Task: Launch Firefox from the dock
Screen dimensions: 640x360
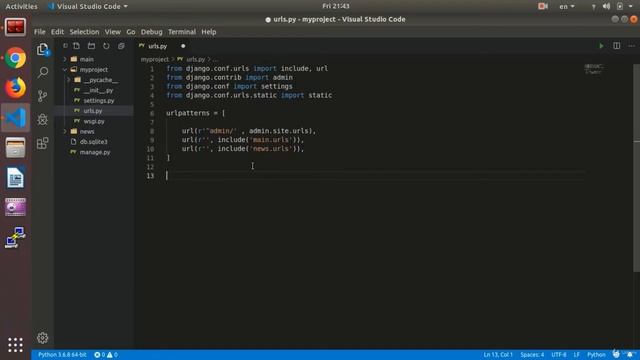Action: click(x=16, y=88)
